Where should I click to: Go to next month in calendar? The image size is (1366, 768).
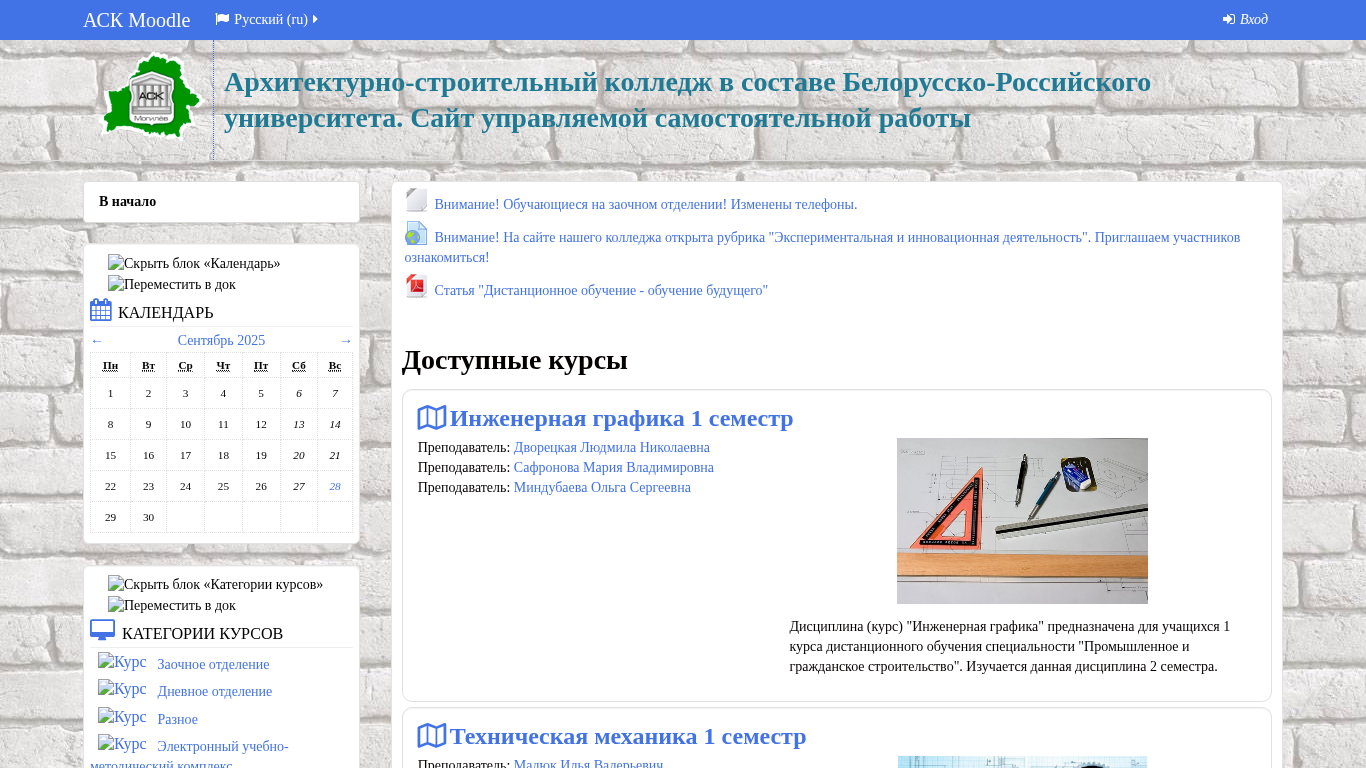(x=346, y=341)
